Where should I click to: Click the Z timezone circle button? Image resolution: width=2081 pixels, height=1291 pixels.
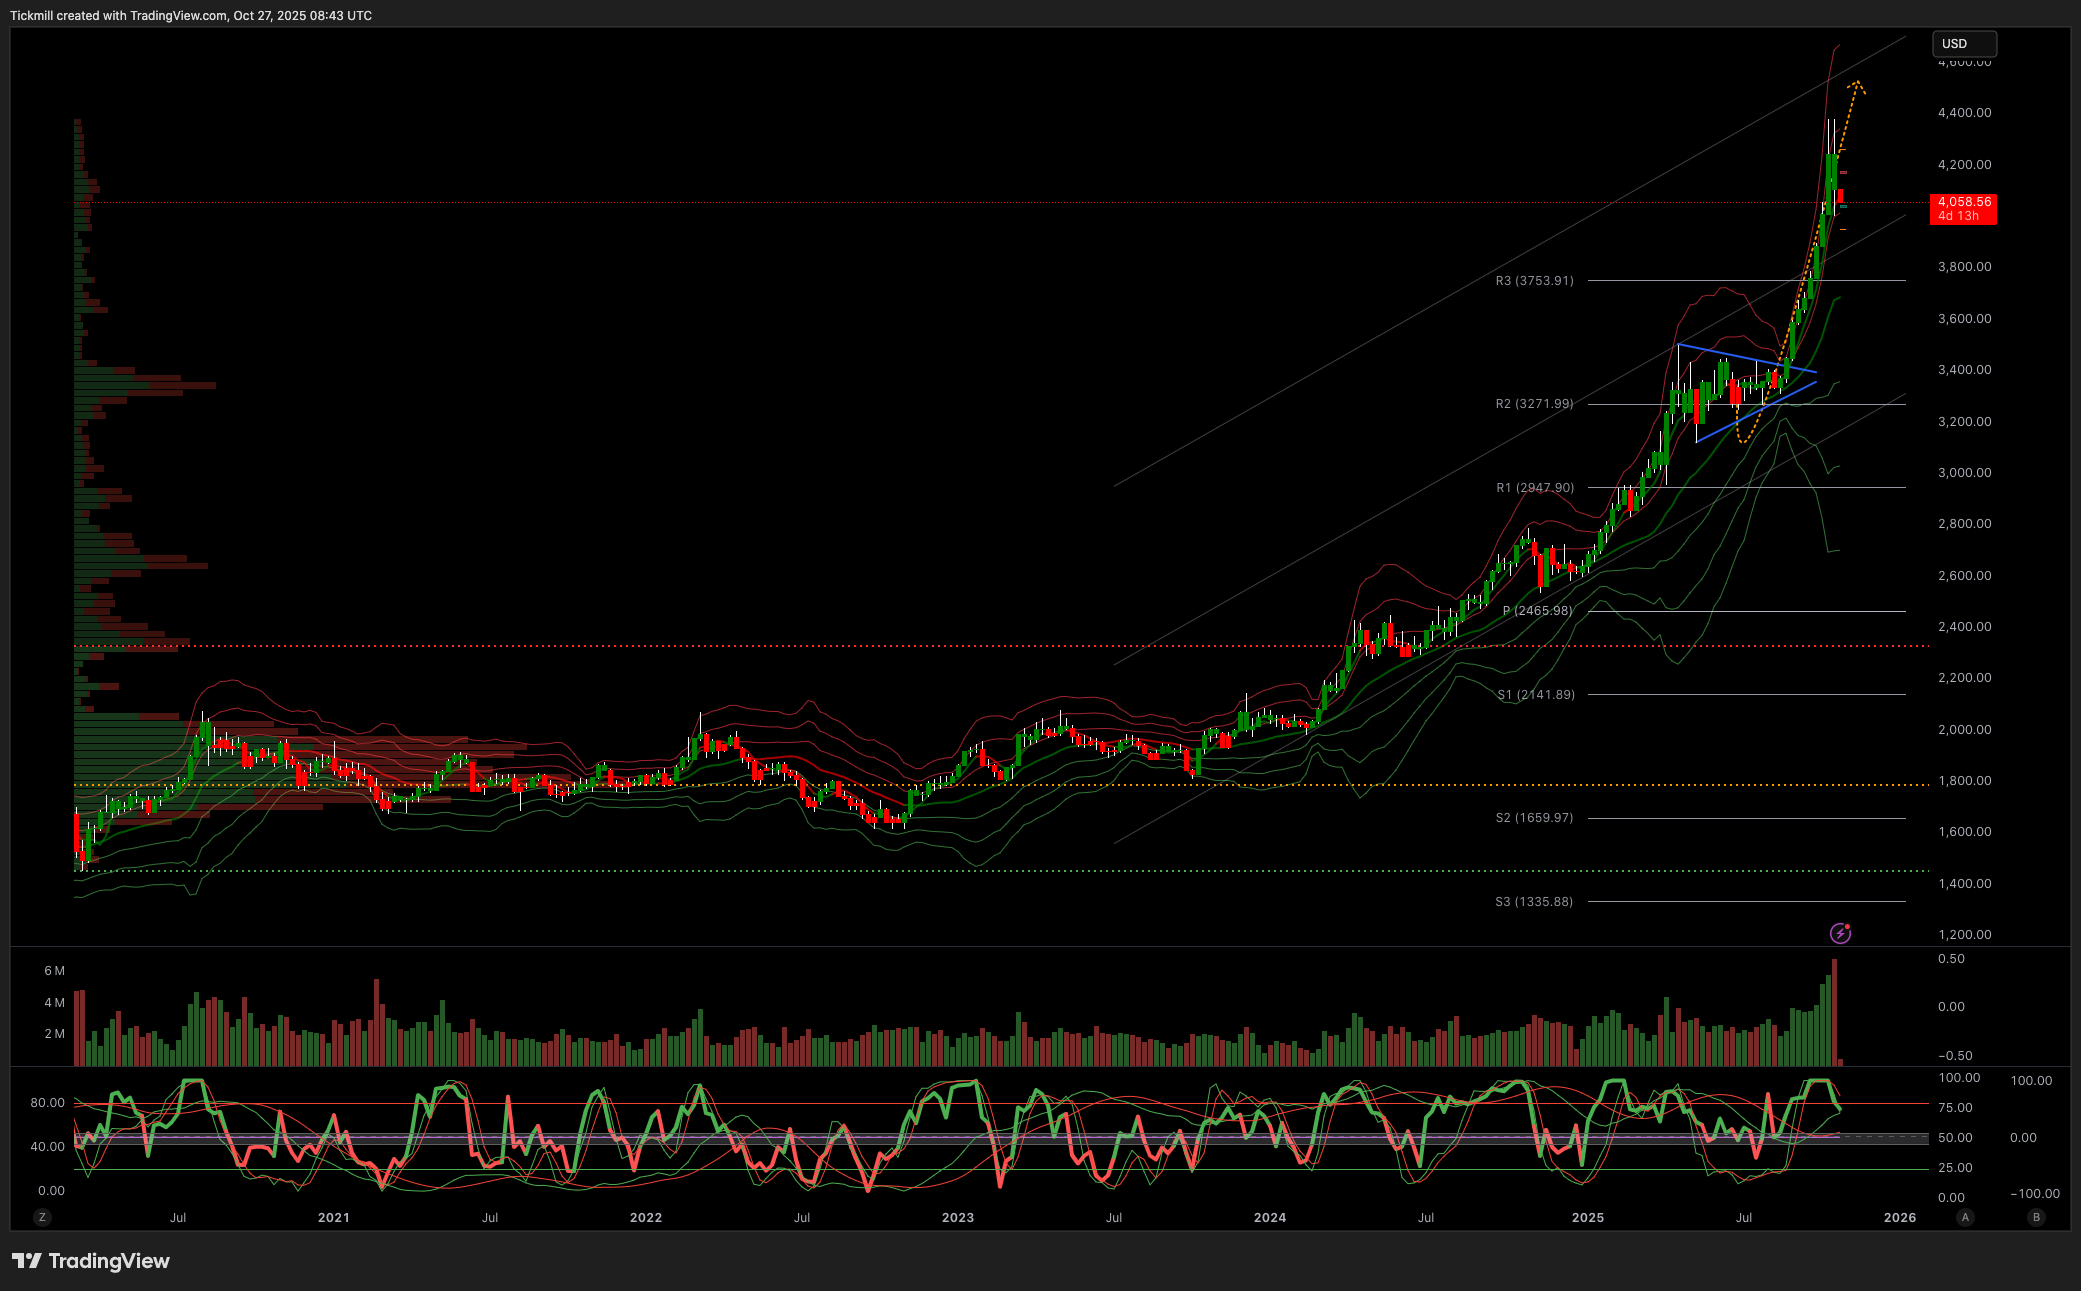(x=42, y=1217)
